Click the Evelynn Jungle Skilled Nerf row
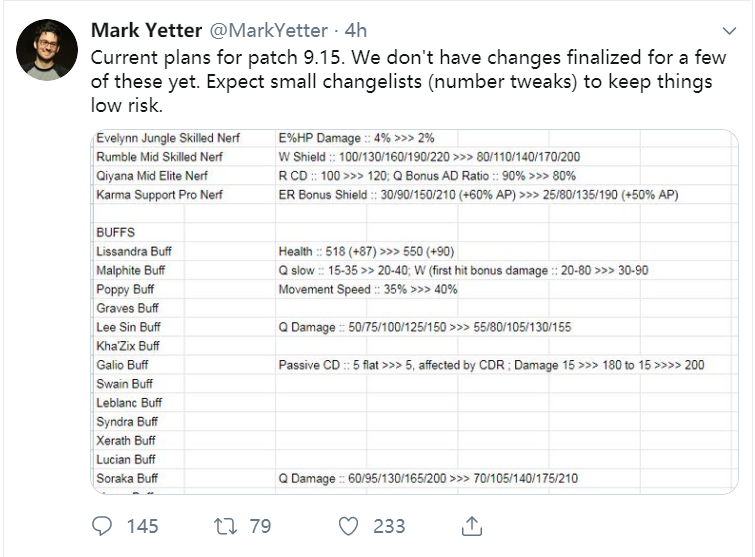The height and width of the screenshot is (557, 755). [x=415, y=138]
